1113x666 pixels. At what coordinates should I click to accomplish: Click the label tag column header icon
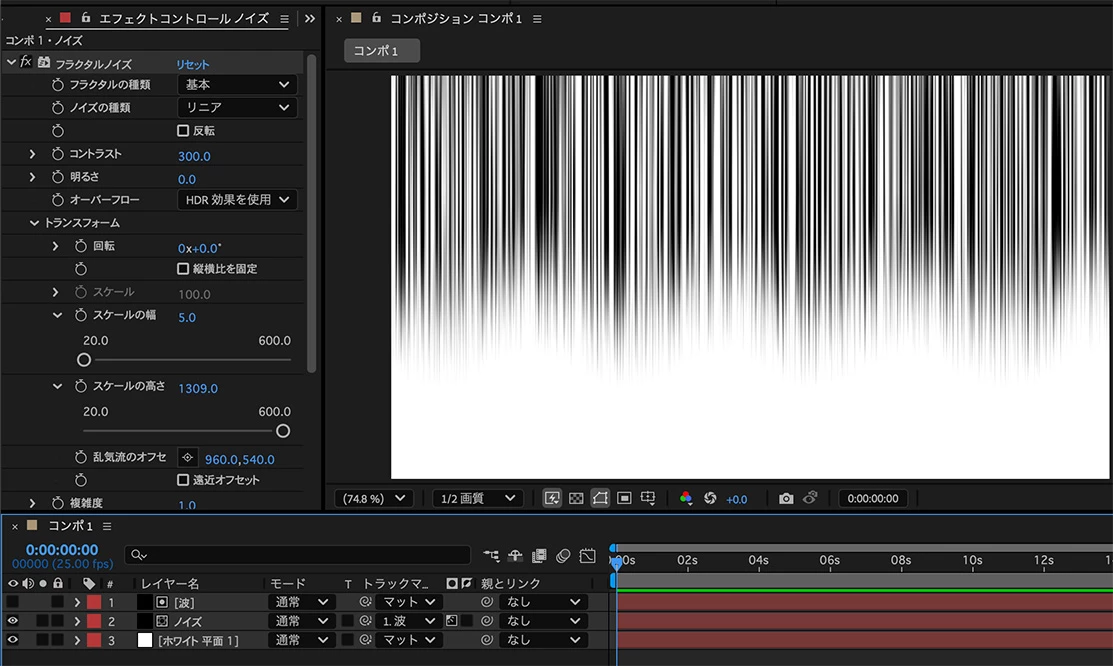click(89, 584)
